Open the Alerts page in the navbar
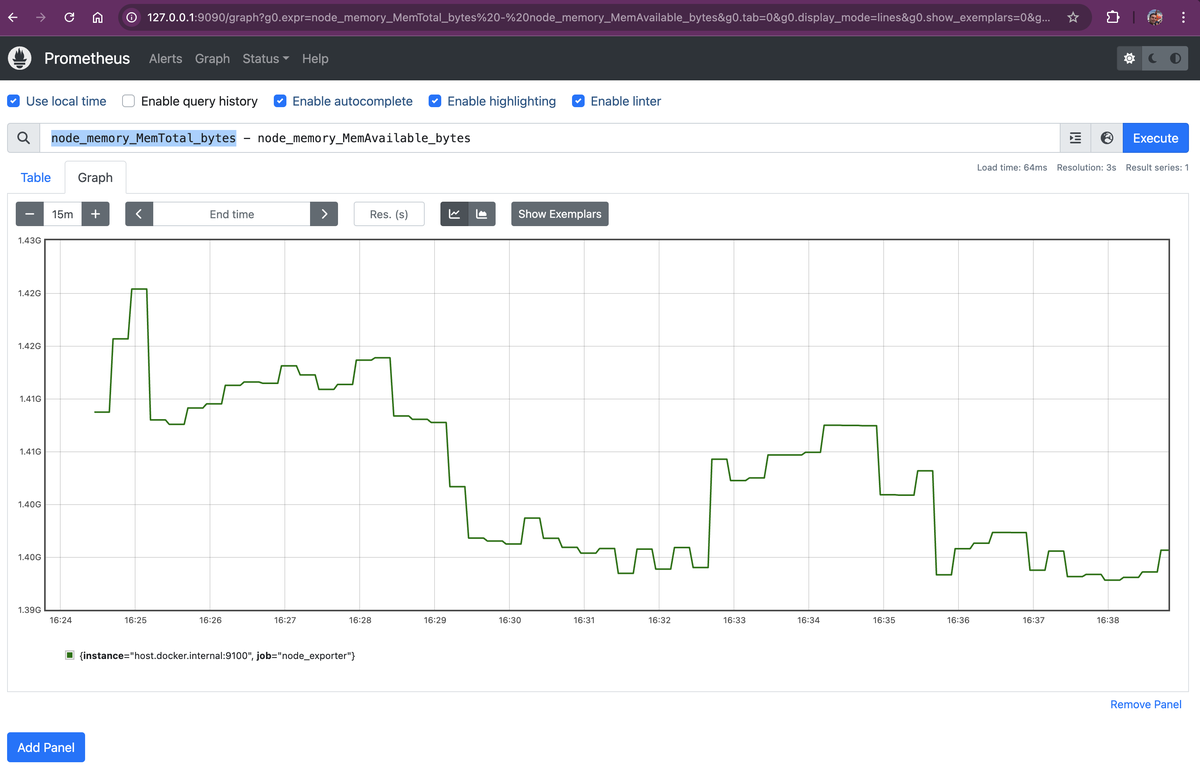The height and width of the screenshot is (776, 1200). (x=166, y=59)
